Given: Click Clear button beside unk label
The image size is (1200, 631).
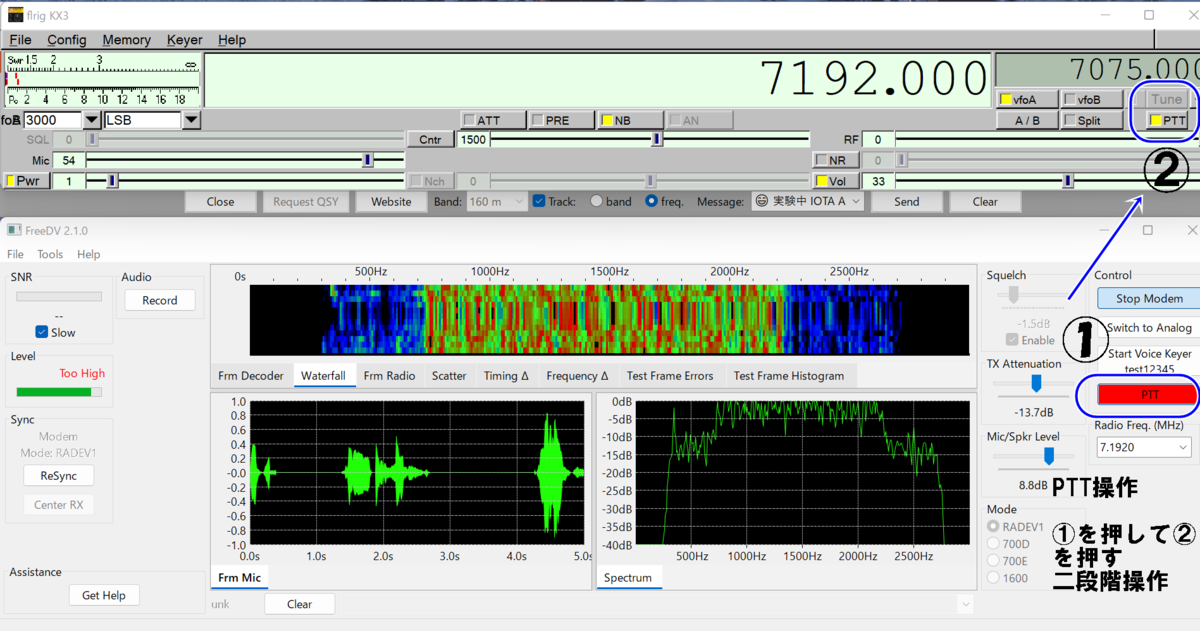Looking at the screenshot, I should tap(299, 604).
